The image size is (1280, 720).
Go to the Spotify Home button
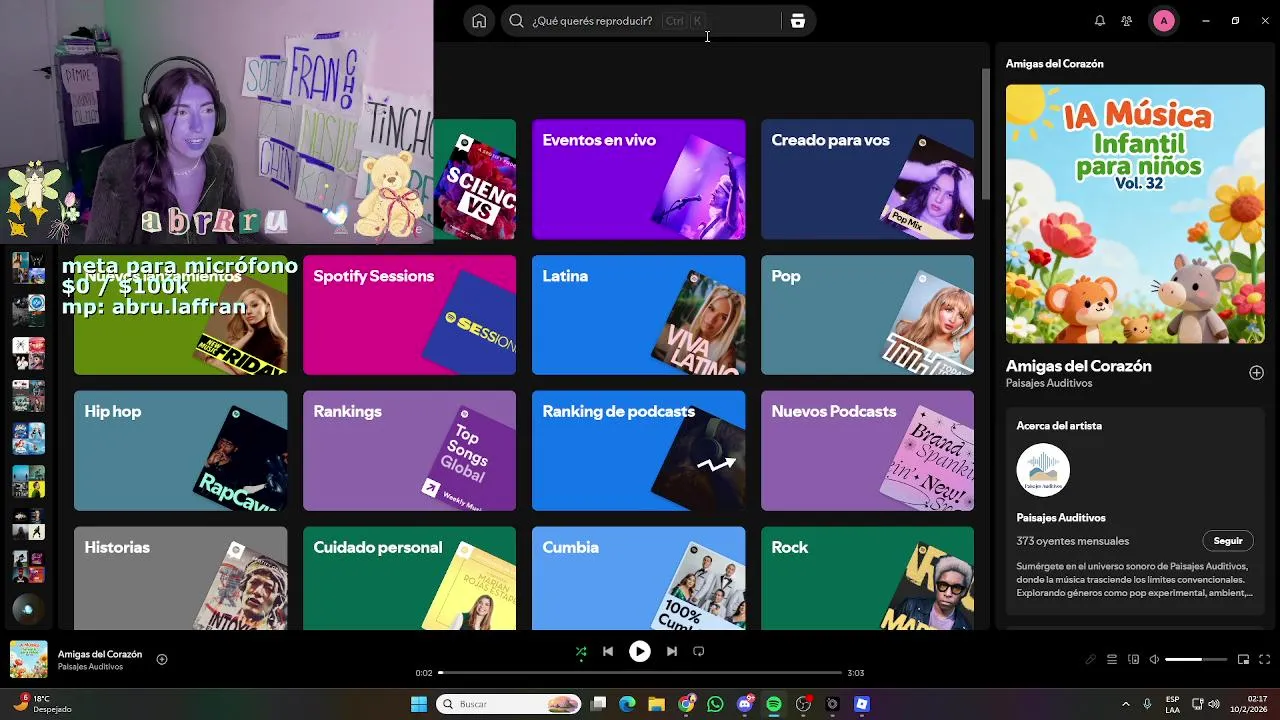(479, 21)
